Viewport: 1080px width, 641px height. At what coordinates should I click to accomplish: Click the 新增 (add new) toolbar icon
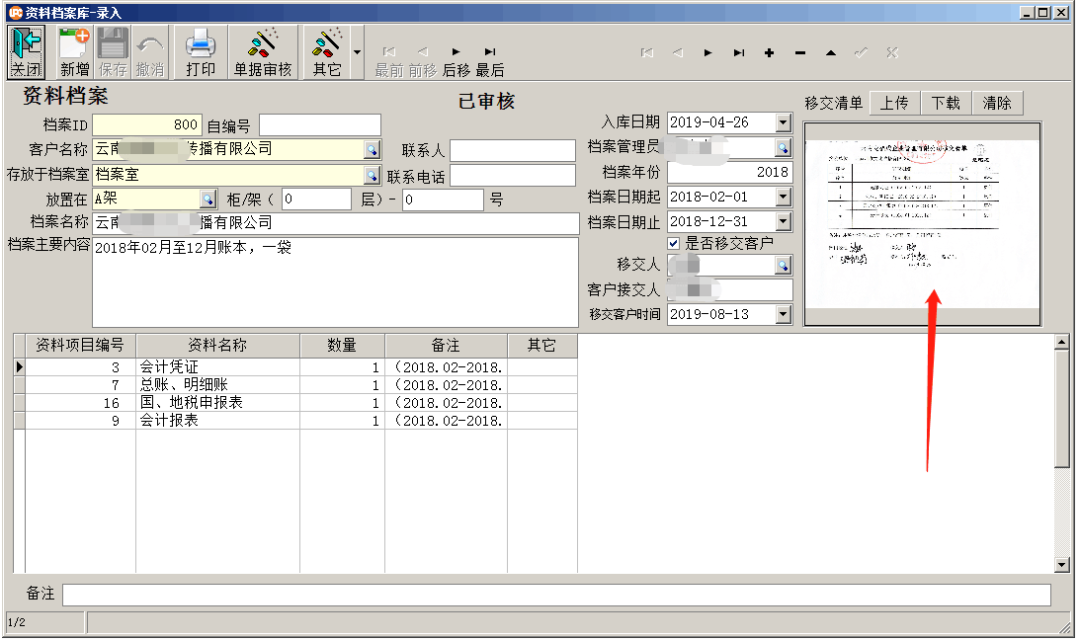(74, 52)
